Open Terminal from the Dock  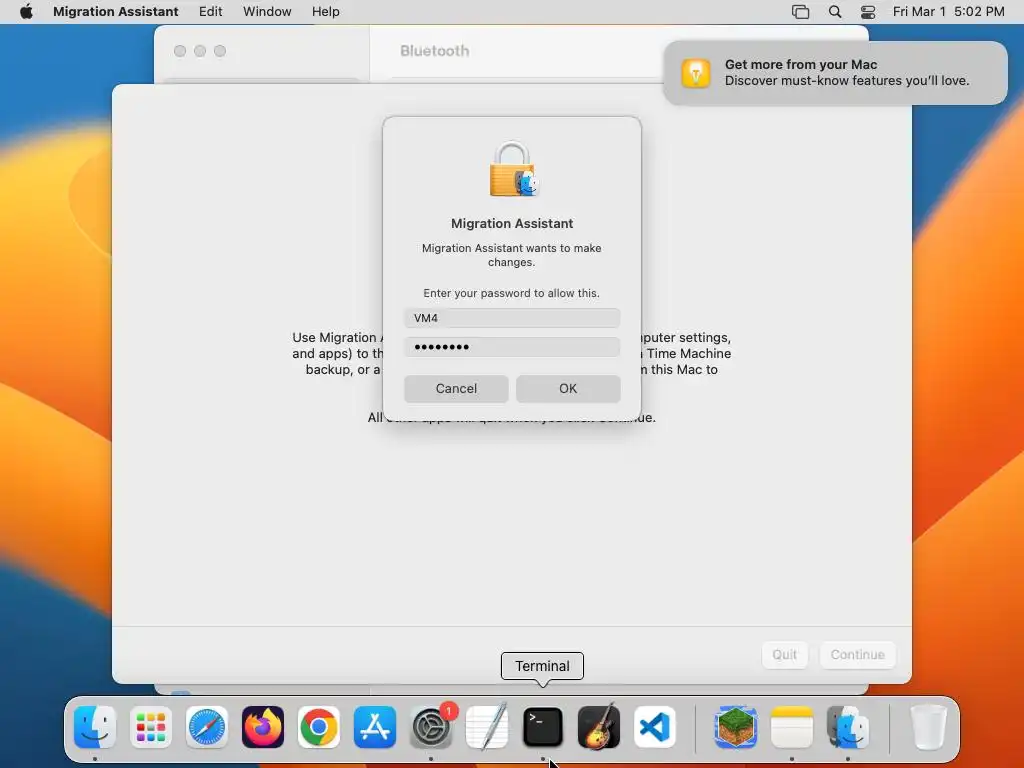click(543, 727)
